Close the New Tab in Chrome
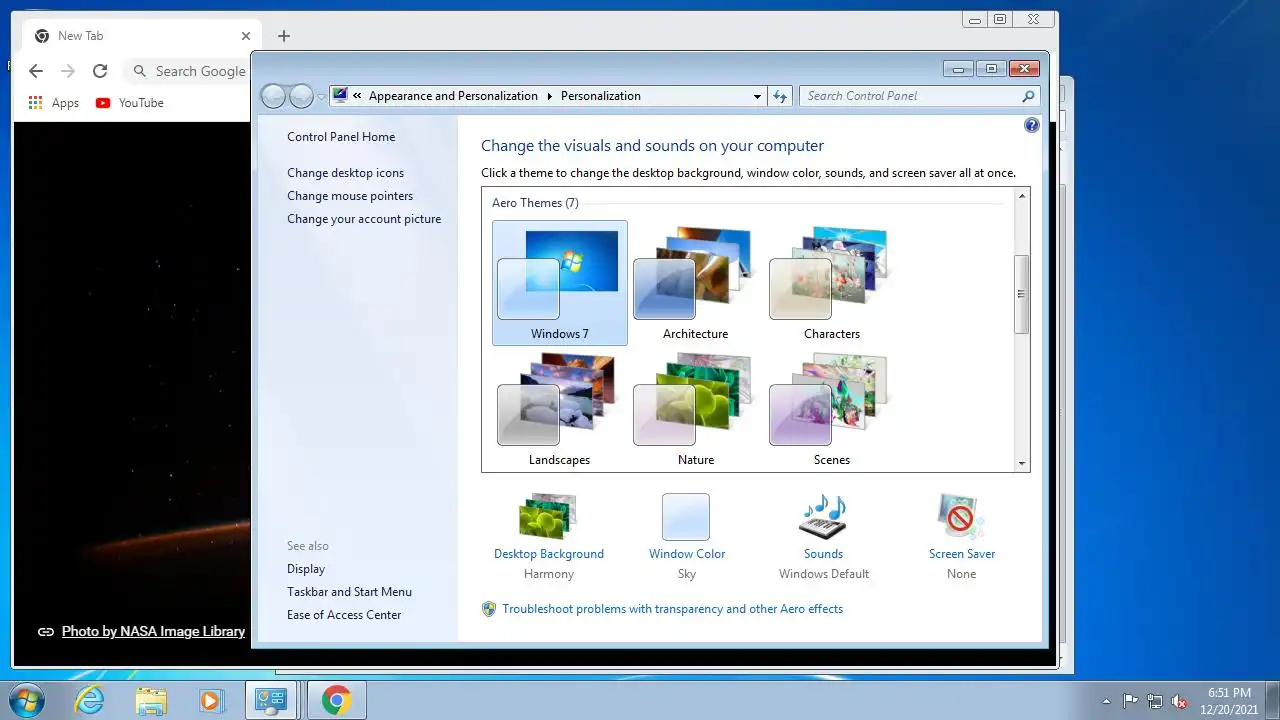The width and height of the screenshot is (1280, 720). pyautogui.click(x=246, y=36)
